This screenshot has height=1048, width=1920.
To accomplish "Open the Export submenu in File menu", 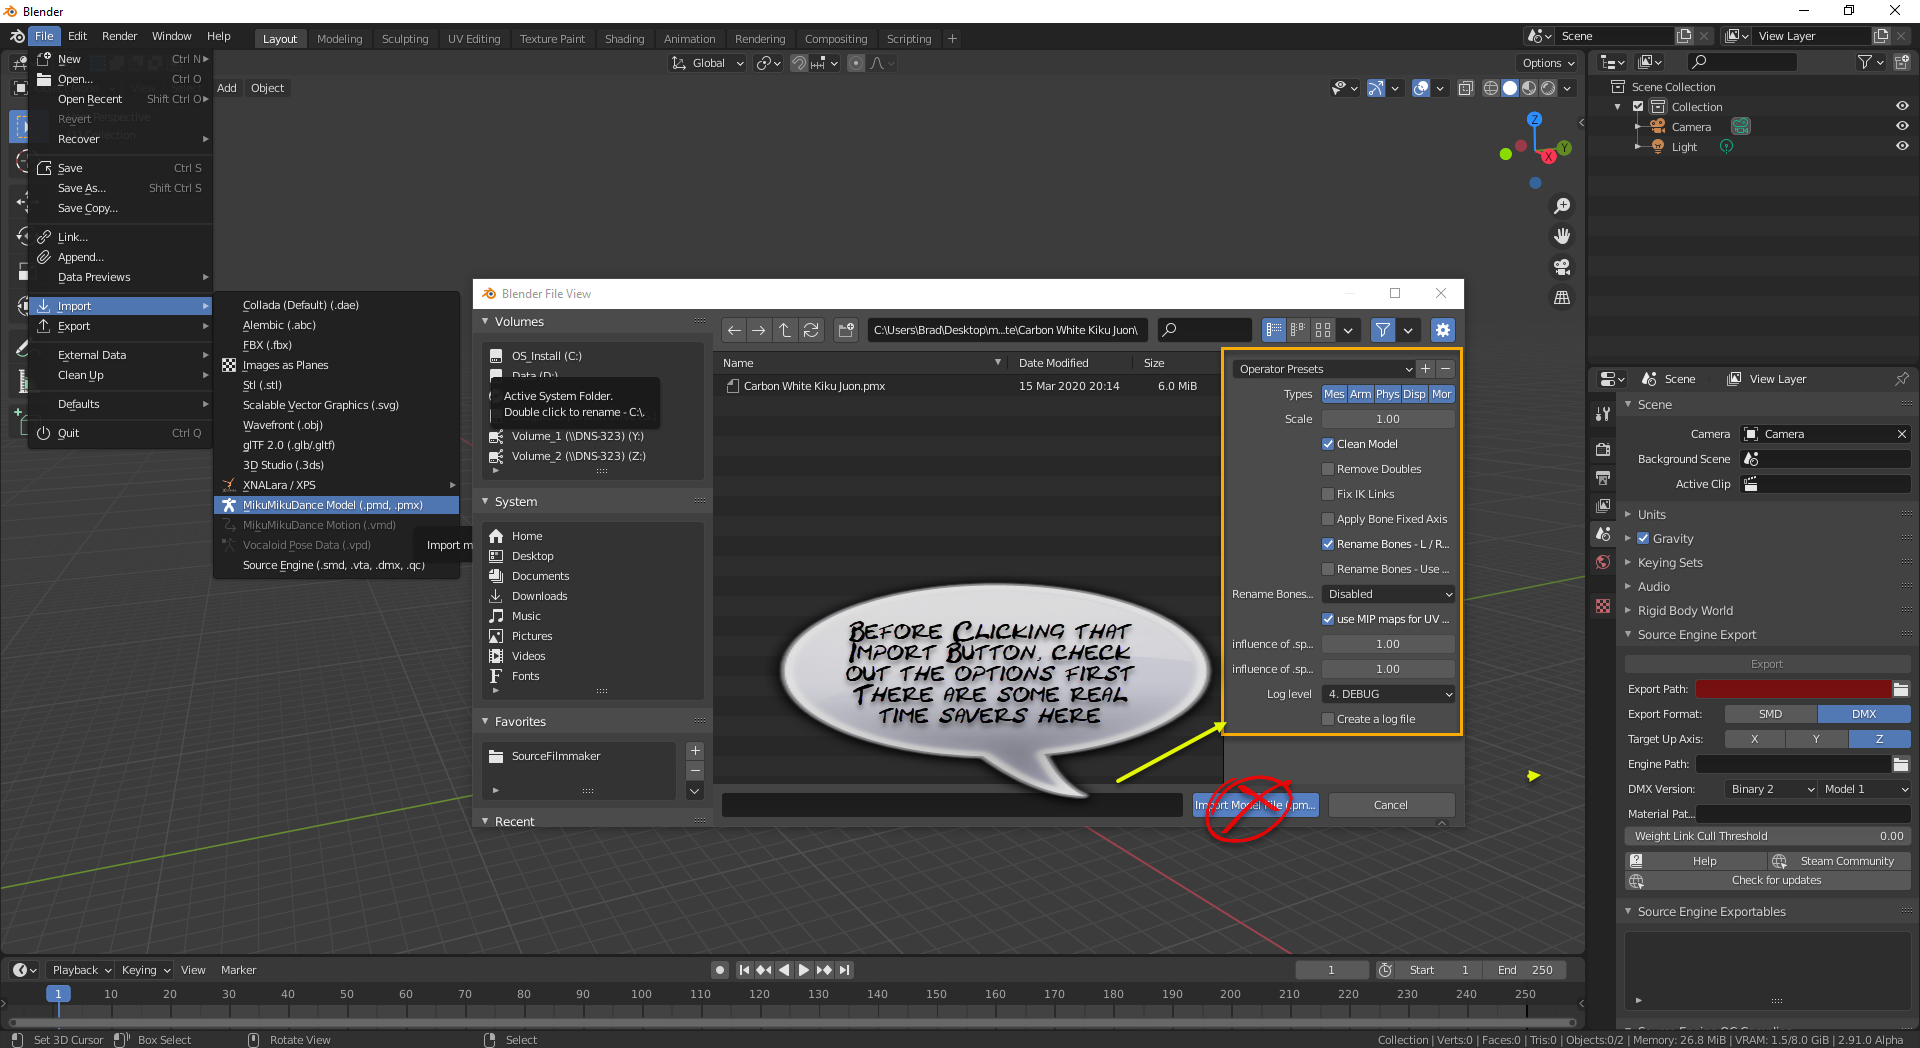I will pyautogui.click(x=120, y=326).
